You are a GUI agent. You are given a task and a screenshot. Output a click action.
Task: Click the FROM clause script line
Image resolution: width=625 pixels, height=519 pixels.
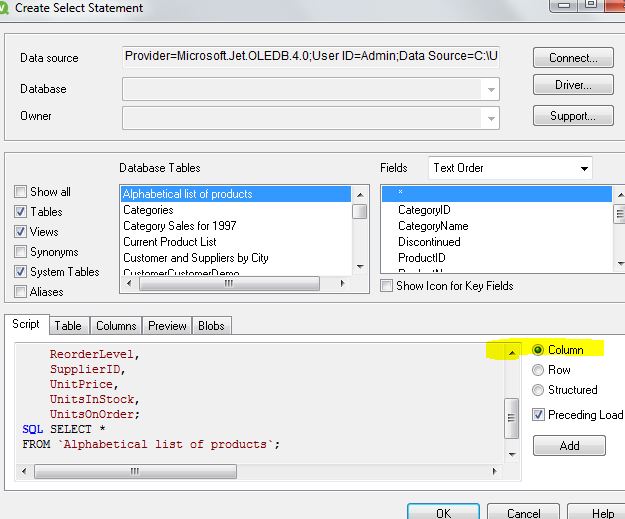tap(151, 444)
